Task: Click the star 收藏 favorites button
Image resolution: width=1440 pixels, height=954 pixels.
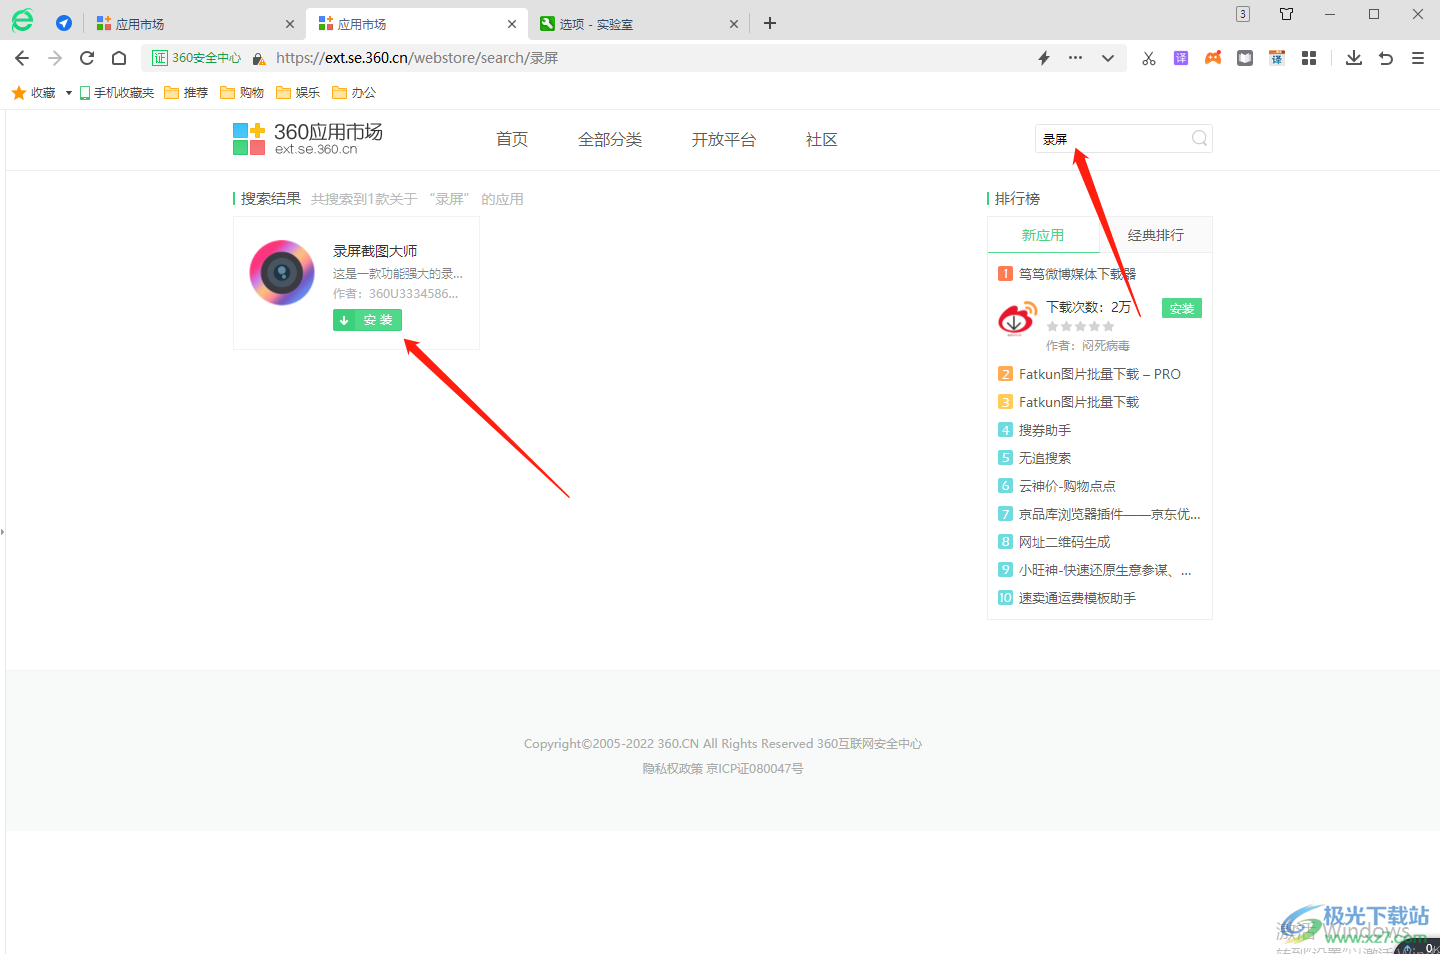Action: point(34,93)
